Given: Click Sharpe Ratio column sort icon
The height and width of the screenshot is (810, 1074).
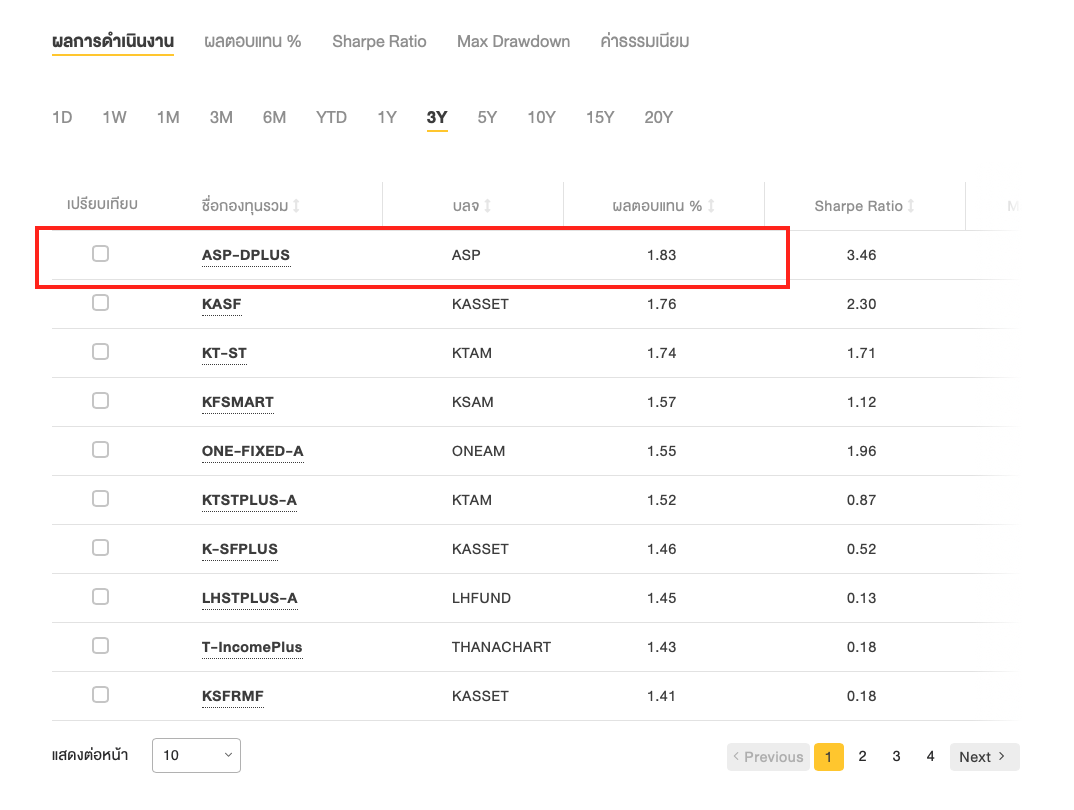Looking at the screenshot, I should pos(911,206).
